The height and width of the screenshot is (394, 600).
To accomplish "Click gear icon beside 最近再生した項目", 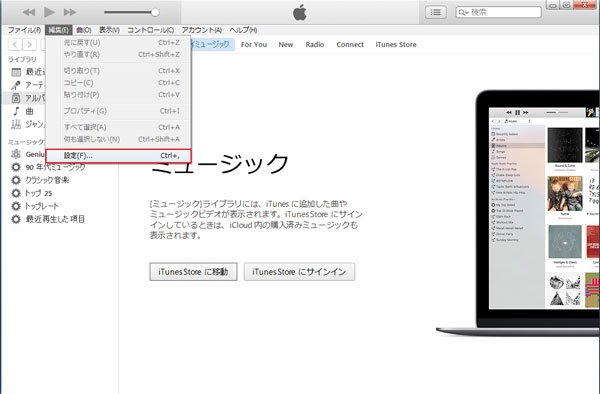I will click(16, 219).
